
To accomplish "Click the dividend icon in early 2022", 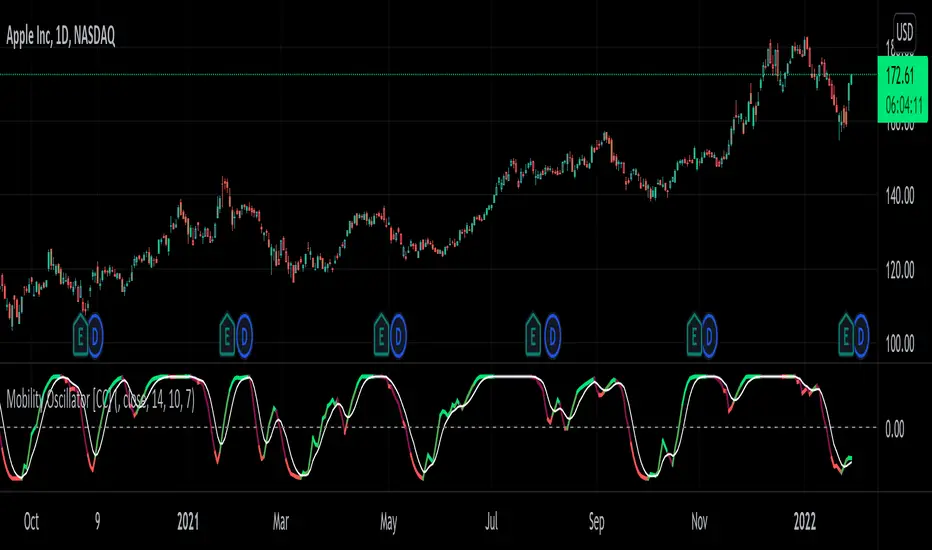I will pyautogui.click(x=861, y=337).
